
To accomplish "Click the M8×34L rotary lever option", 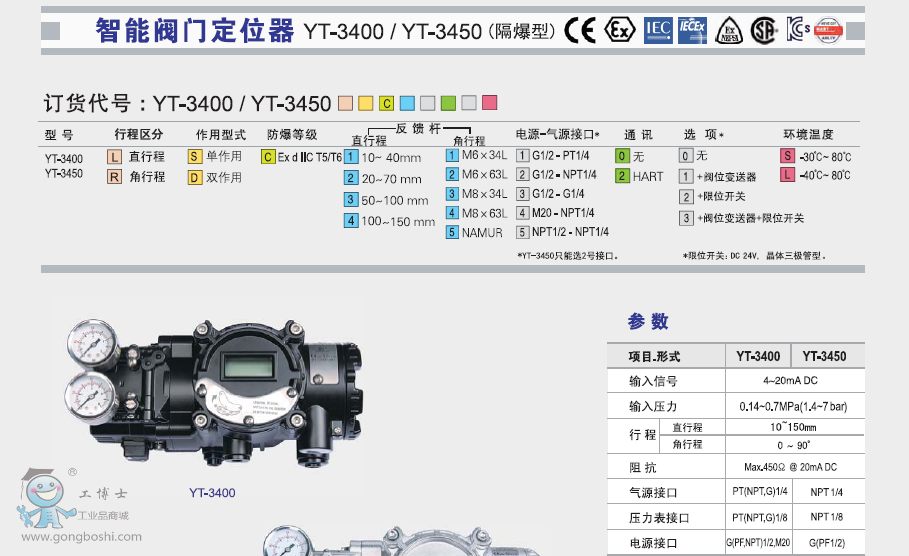I will (477, 194).
